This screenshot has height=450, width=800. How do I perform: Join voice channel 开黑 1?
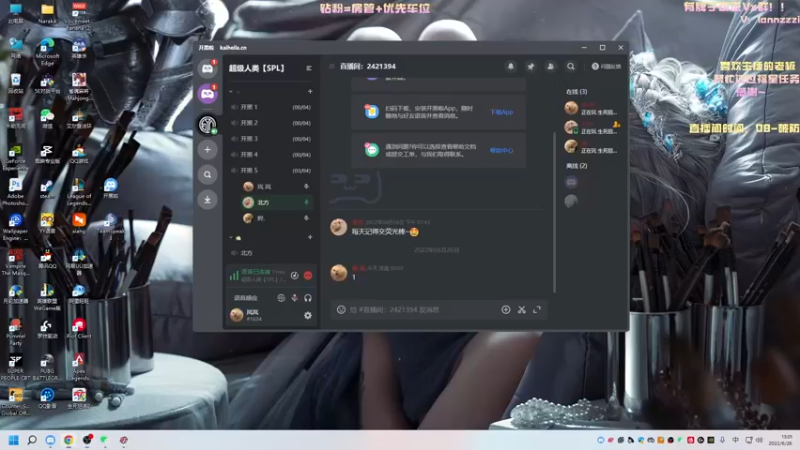click(270, 107)
